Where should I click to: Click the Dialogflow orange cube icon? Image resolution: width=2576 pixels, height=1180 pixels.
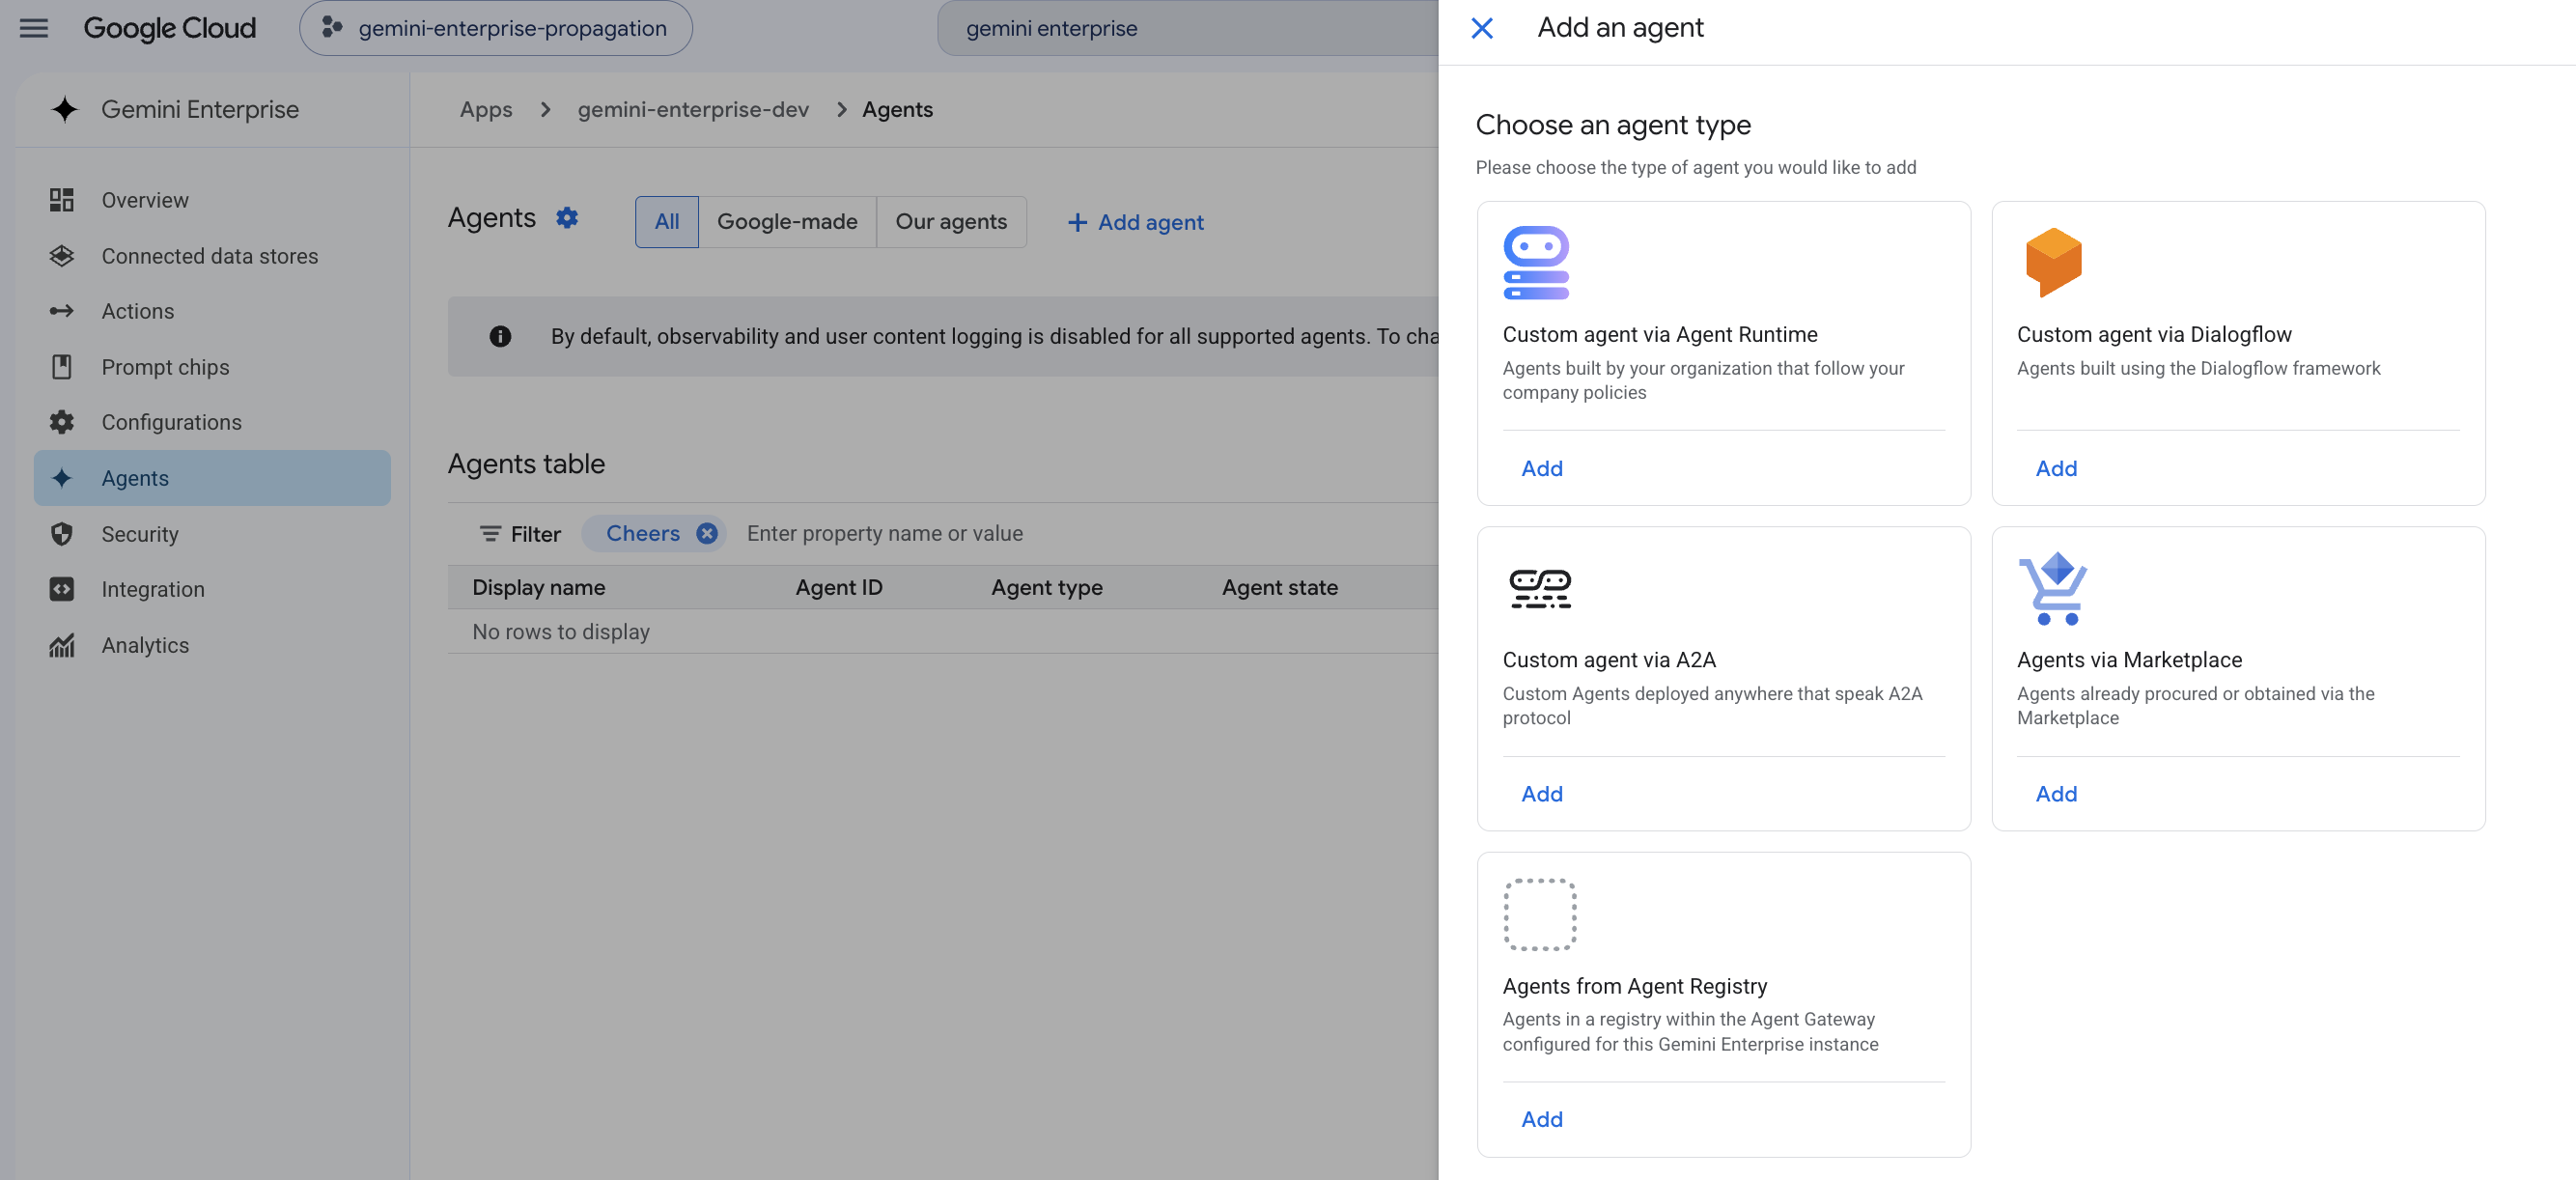[2054, 262]
